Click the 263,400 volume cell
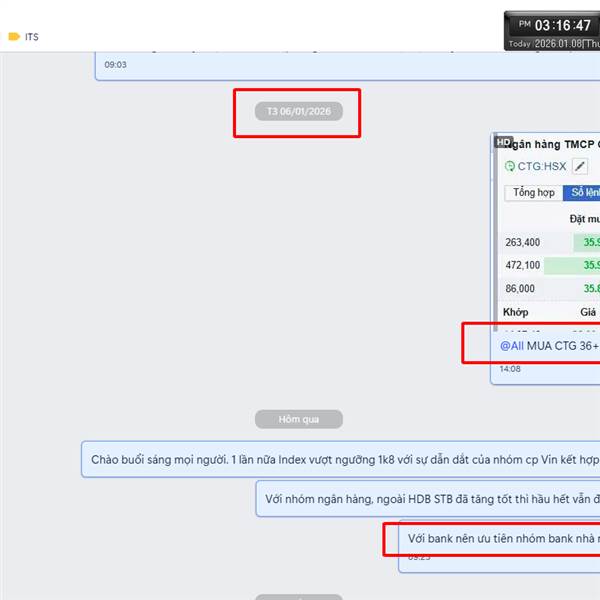Image resolution: width=600 pixels, height=600 pixels. click(523, 243)
